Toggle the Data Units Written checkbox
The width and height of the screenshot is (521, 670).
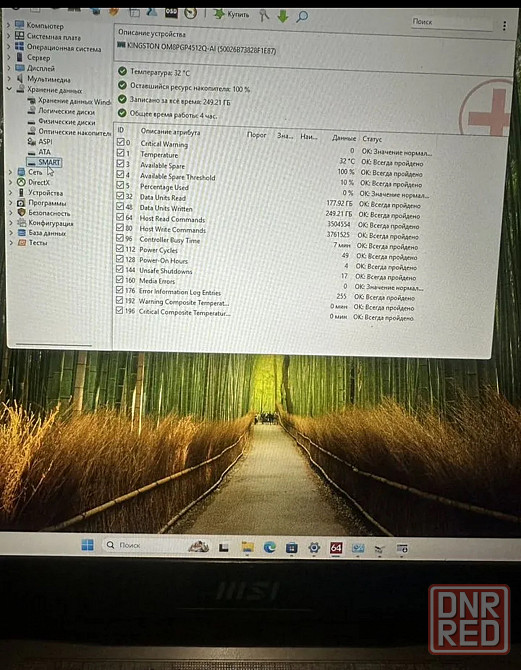(x=120, y=206)
